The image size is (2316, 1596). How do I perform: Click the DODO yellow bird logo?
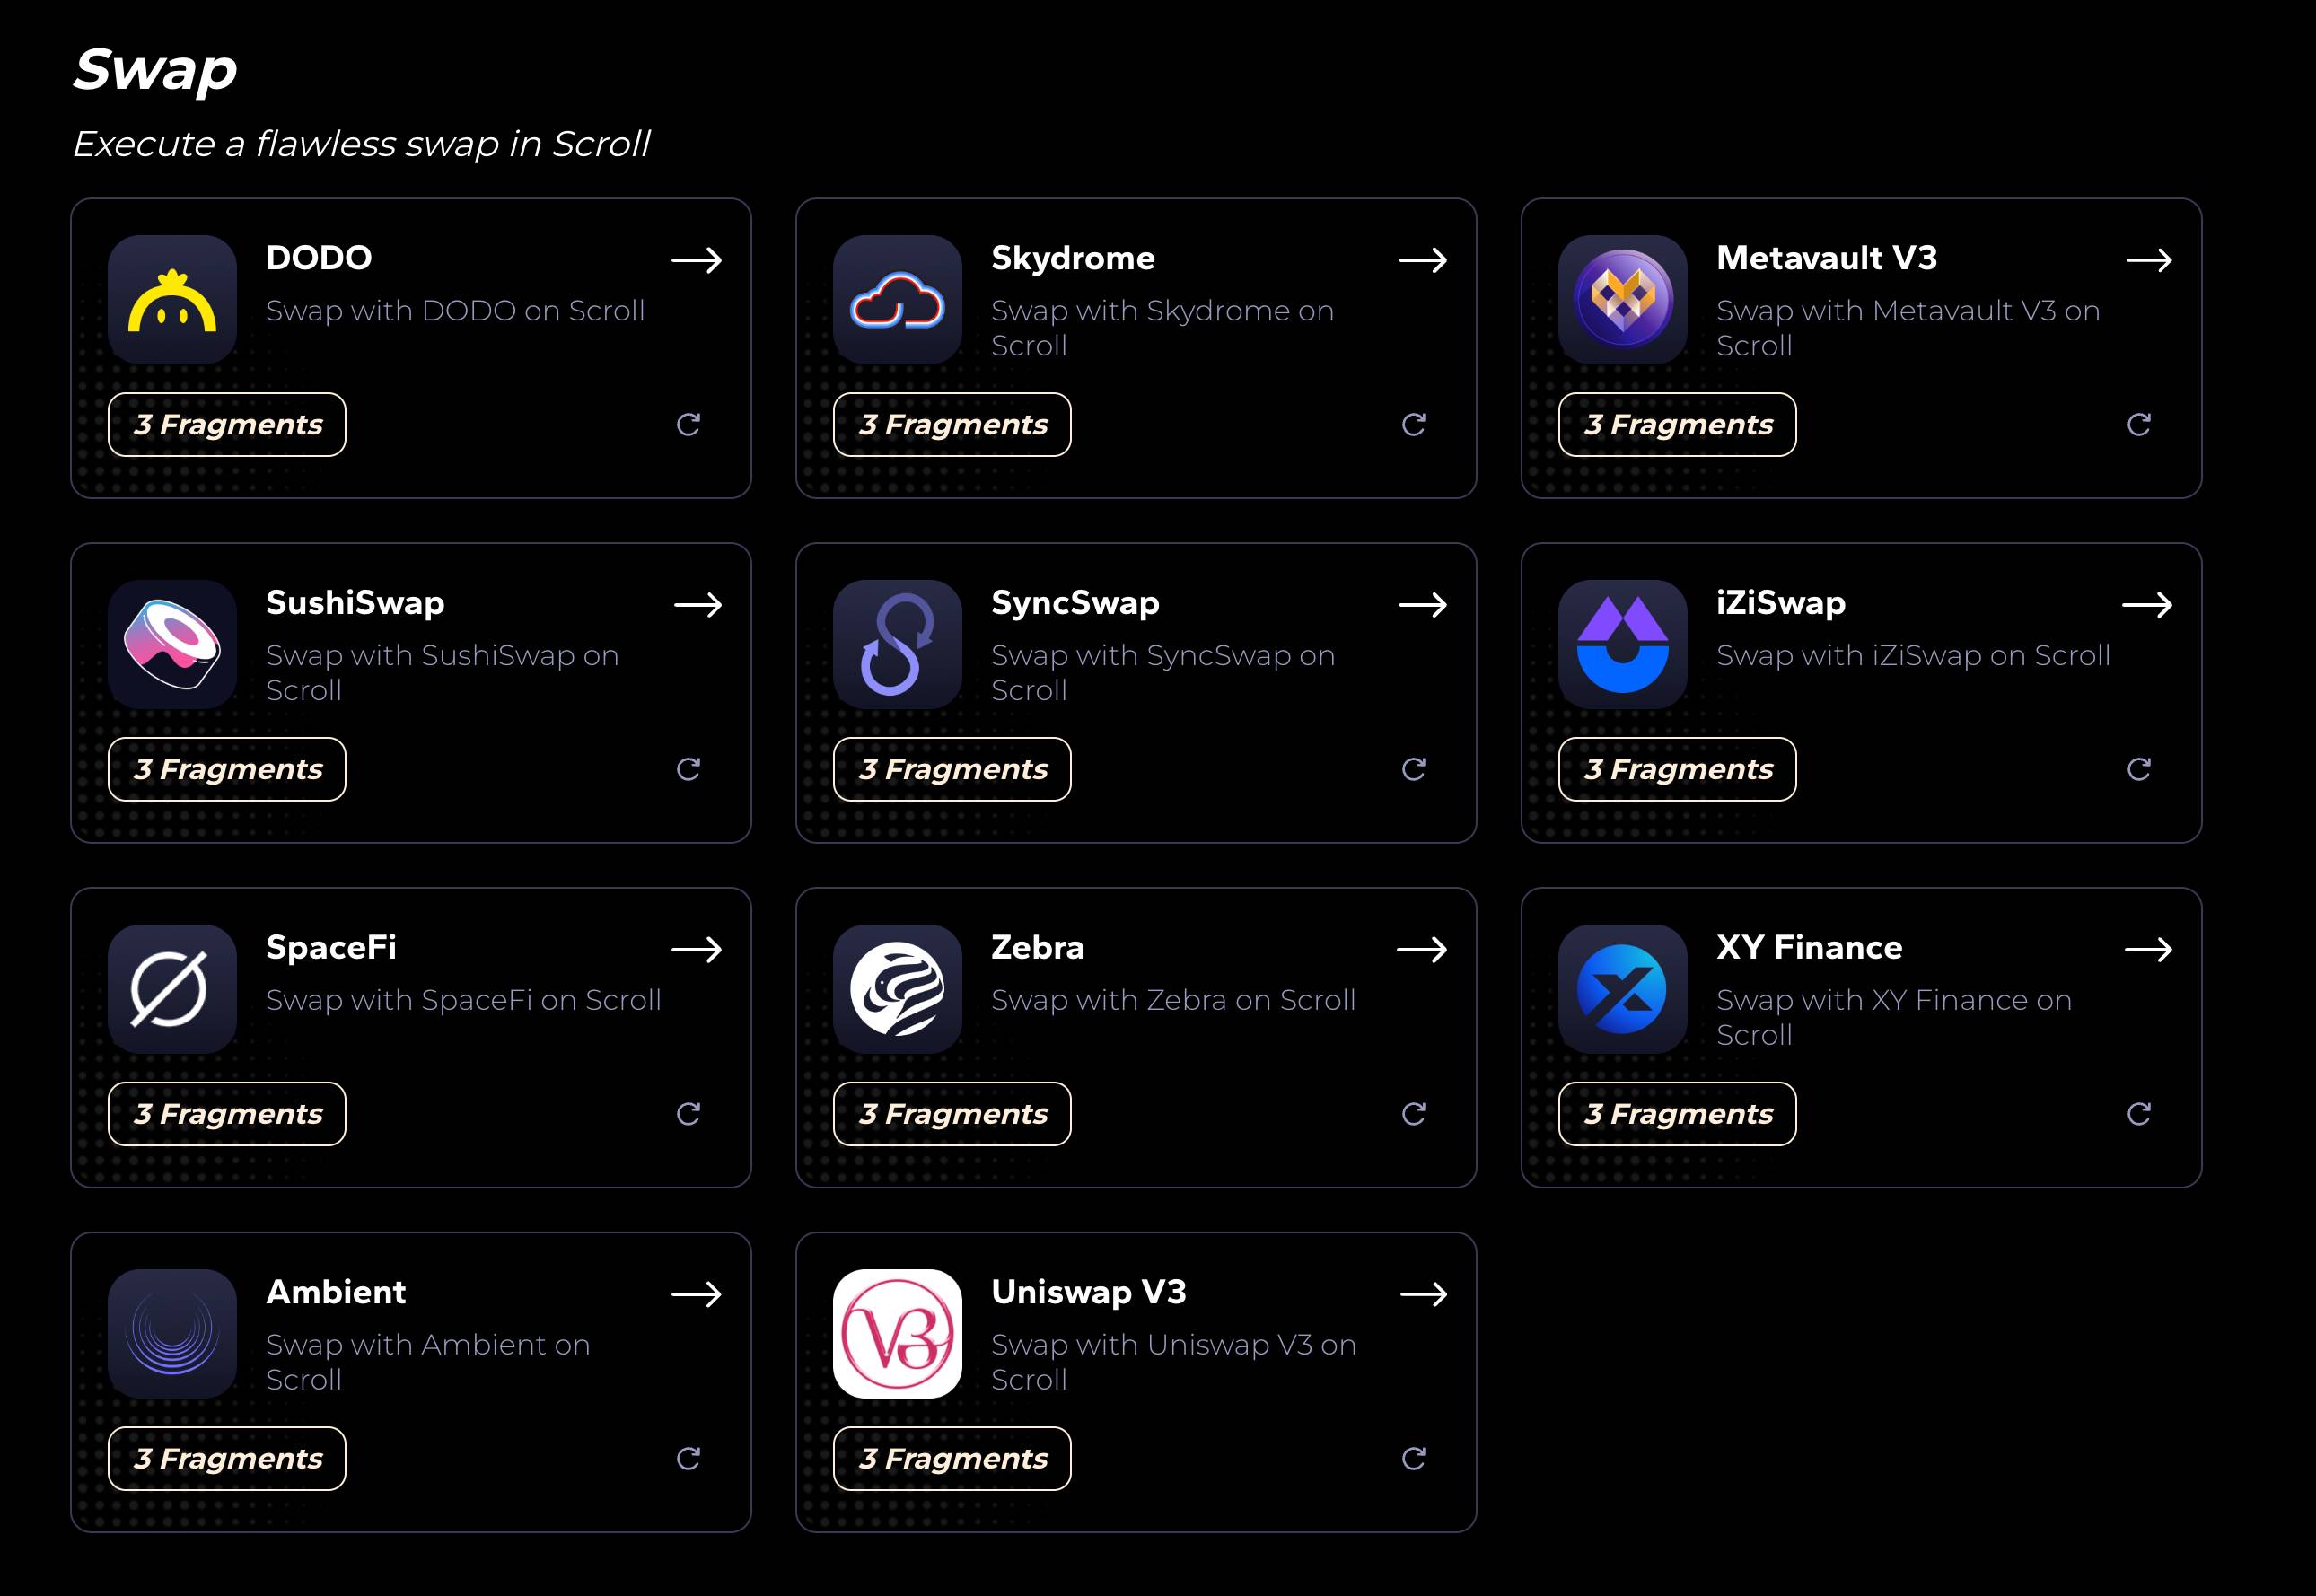(172, 299)
